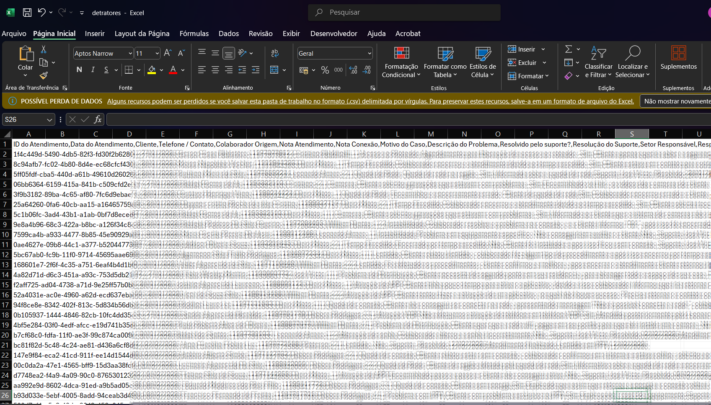Viewport: 711px width, 405px height.
Task: Click the Format Painter brush icon
Action: (x=43, y=75)
